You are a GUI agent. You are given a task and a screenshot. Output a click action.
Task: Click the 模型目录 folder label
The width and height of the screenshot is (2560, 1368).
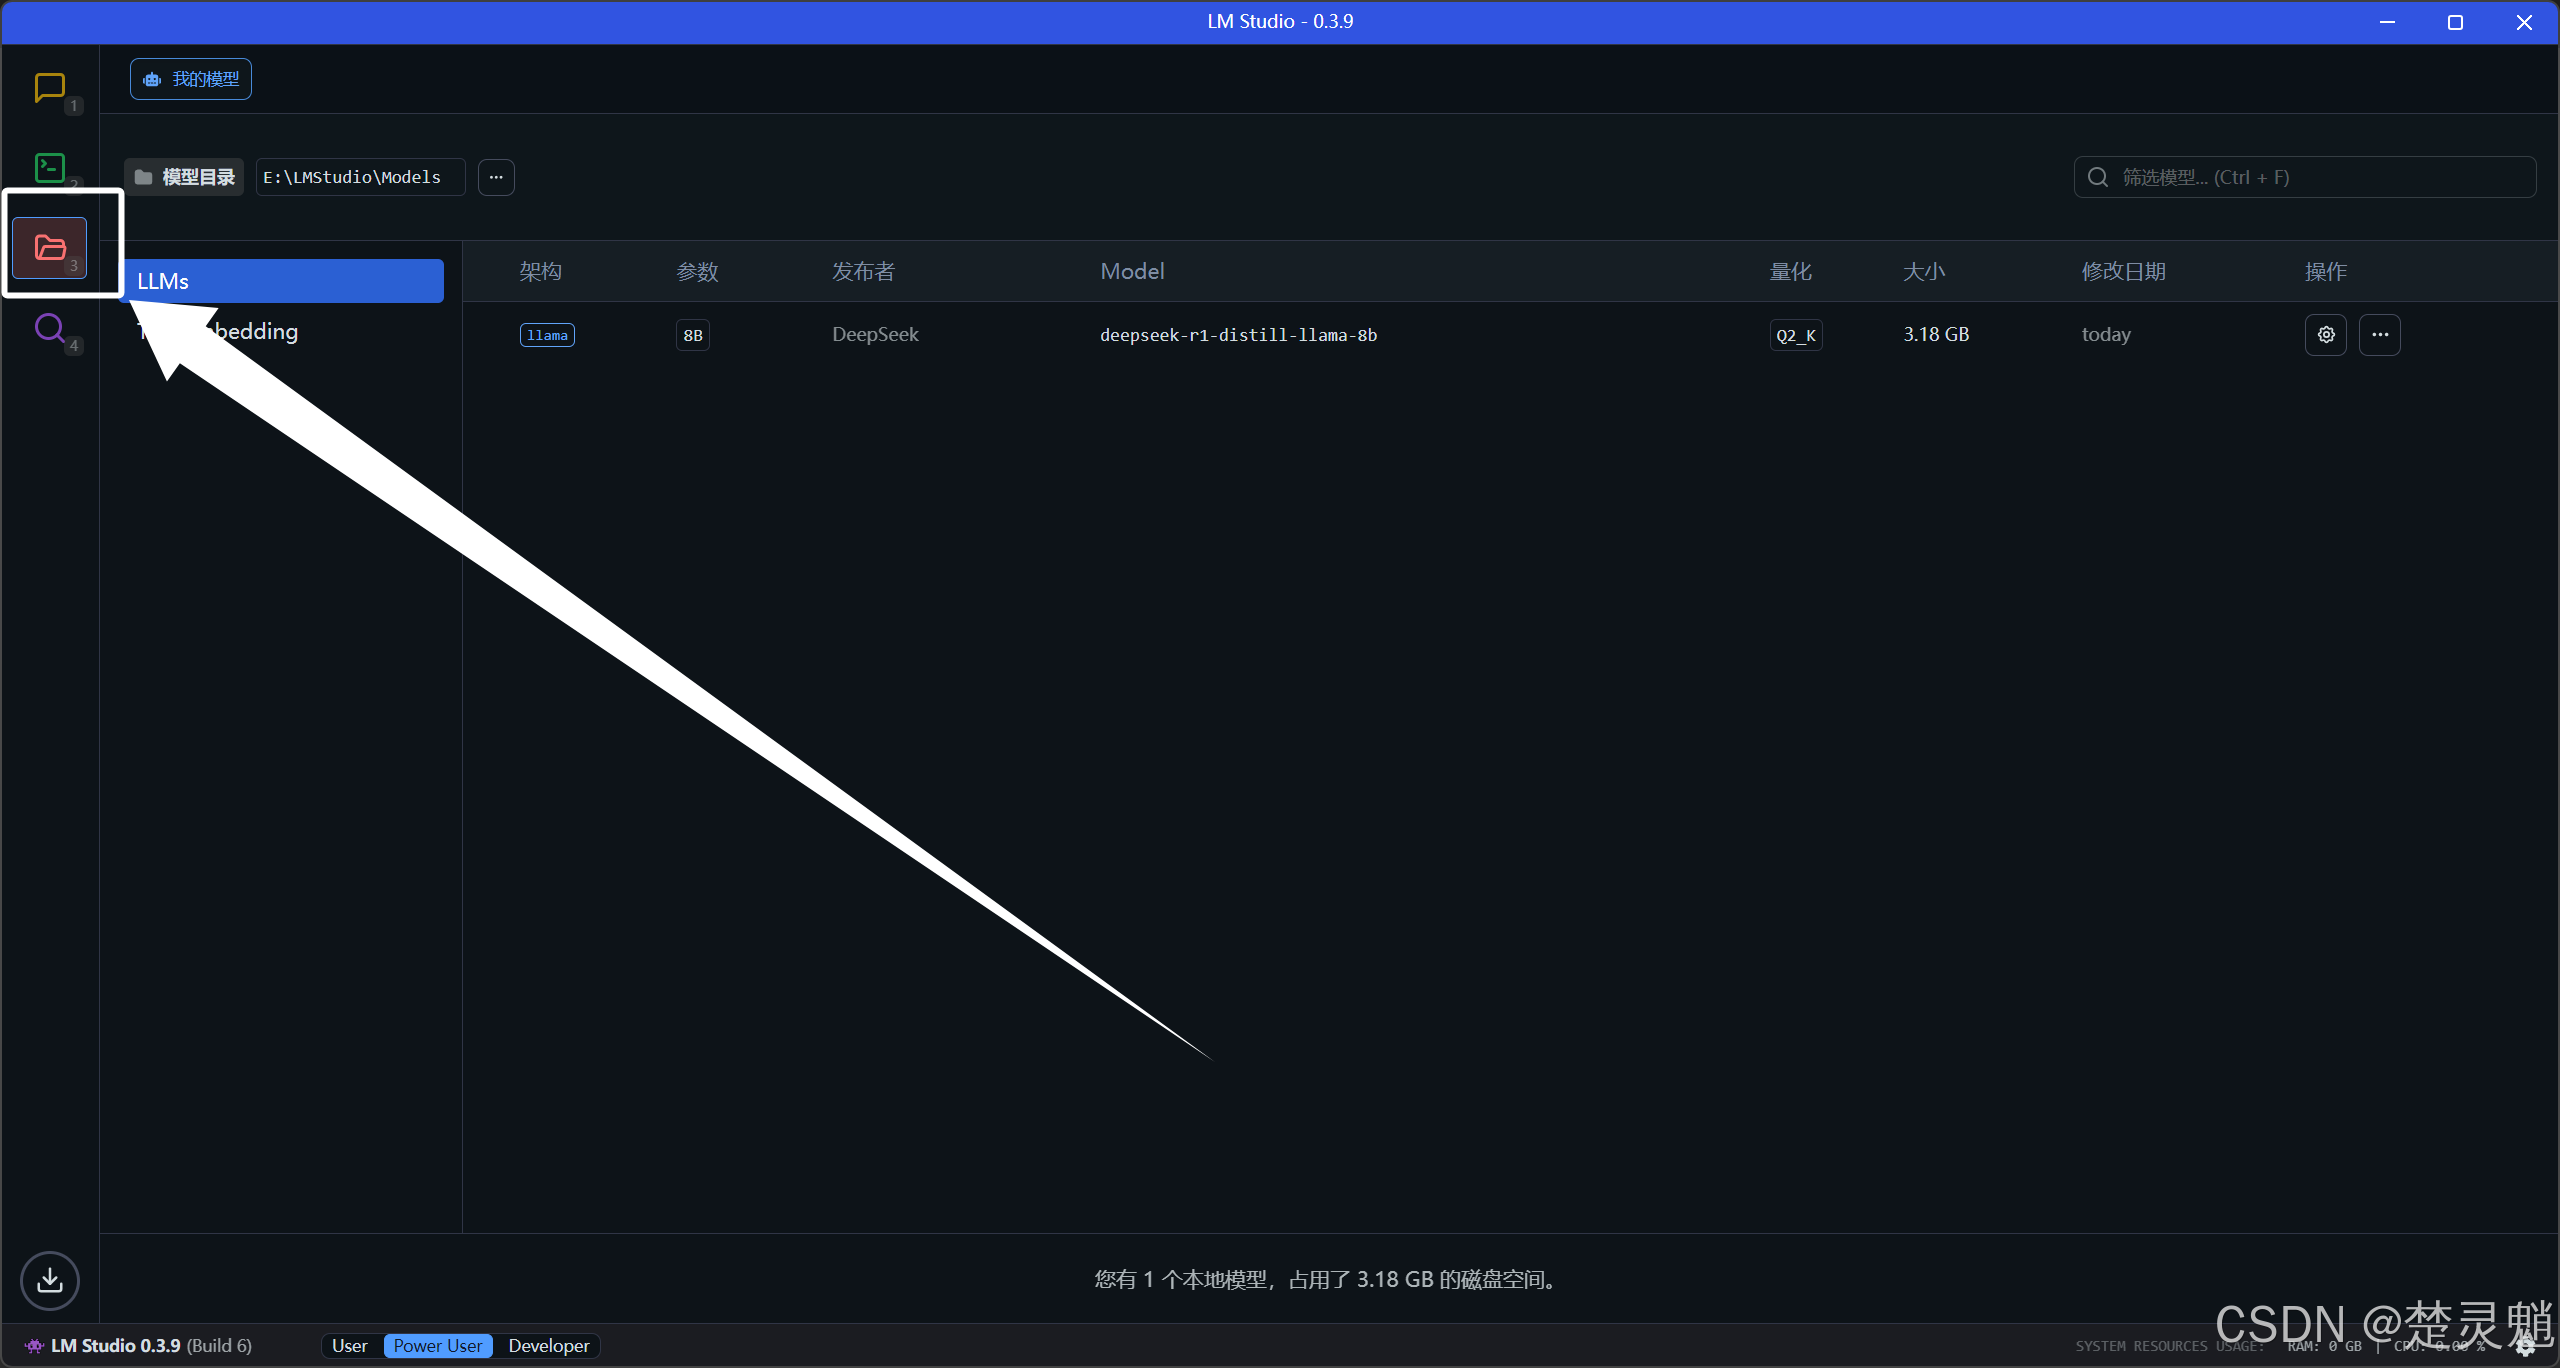coord(185,177)
